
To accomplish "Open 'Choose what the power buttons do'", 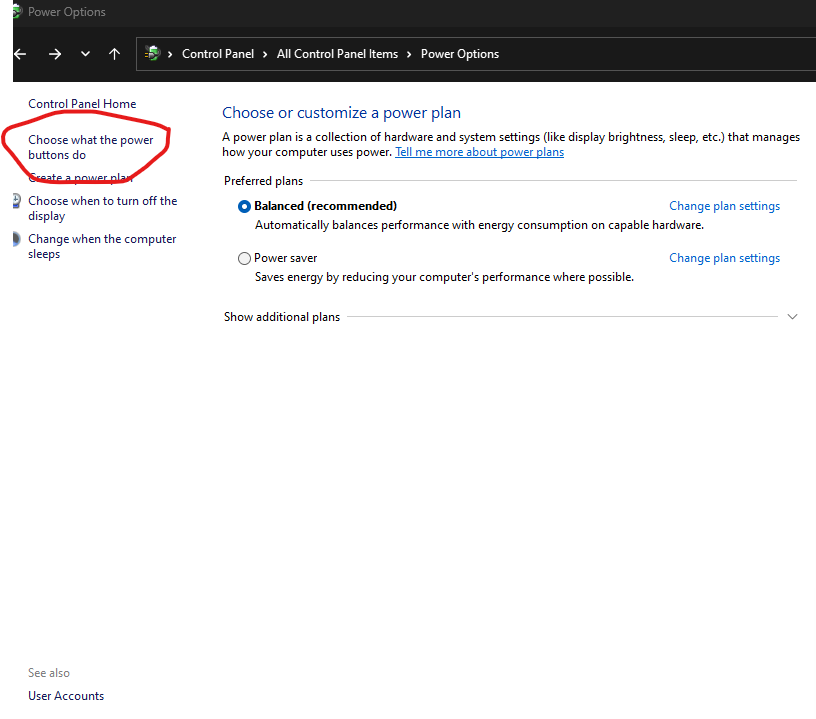I will [x=90, y=147].
